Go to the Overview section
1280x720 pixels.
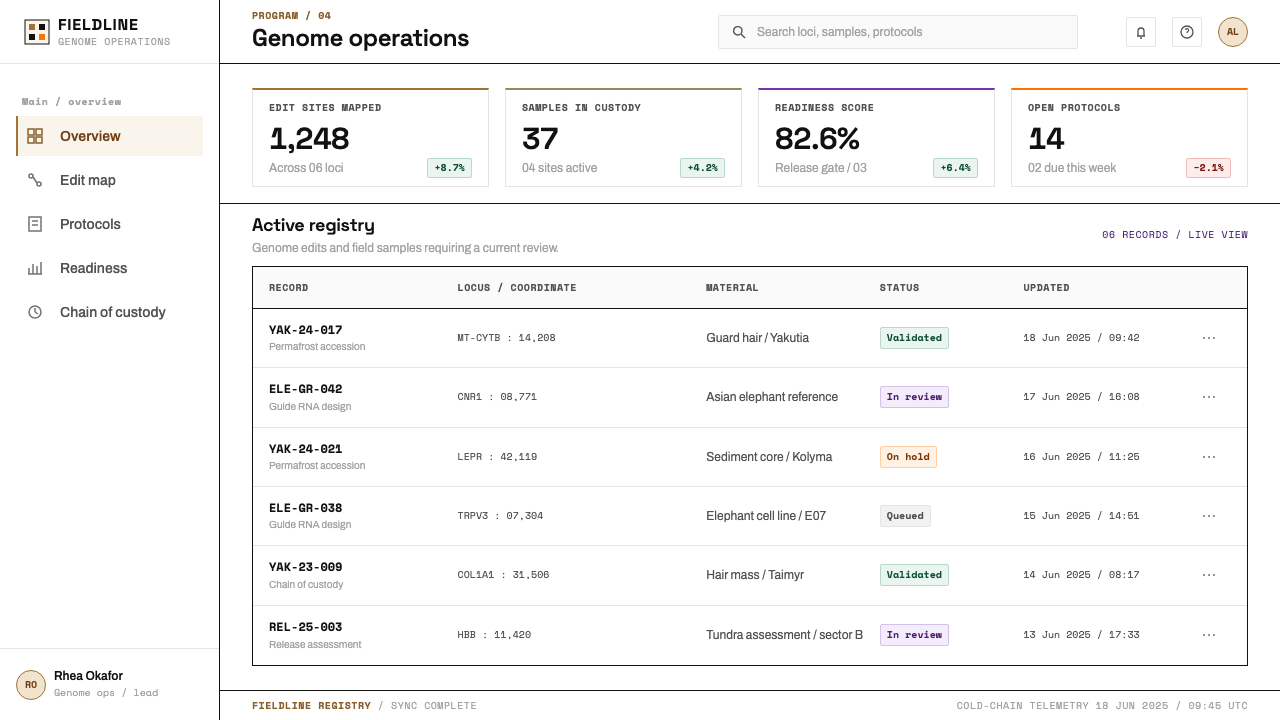(110, 136)
